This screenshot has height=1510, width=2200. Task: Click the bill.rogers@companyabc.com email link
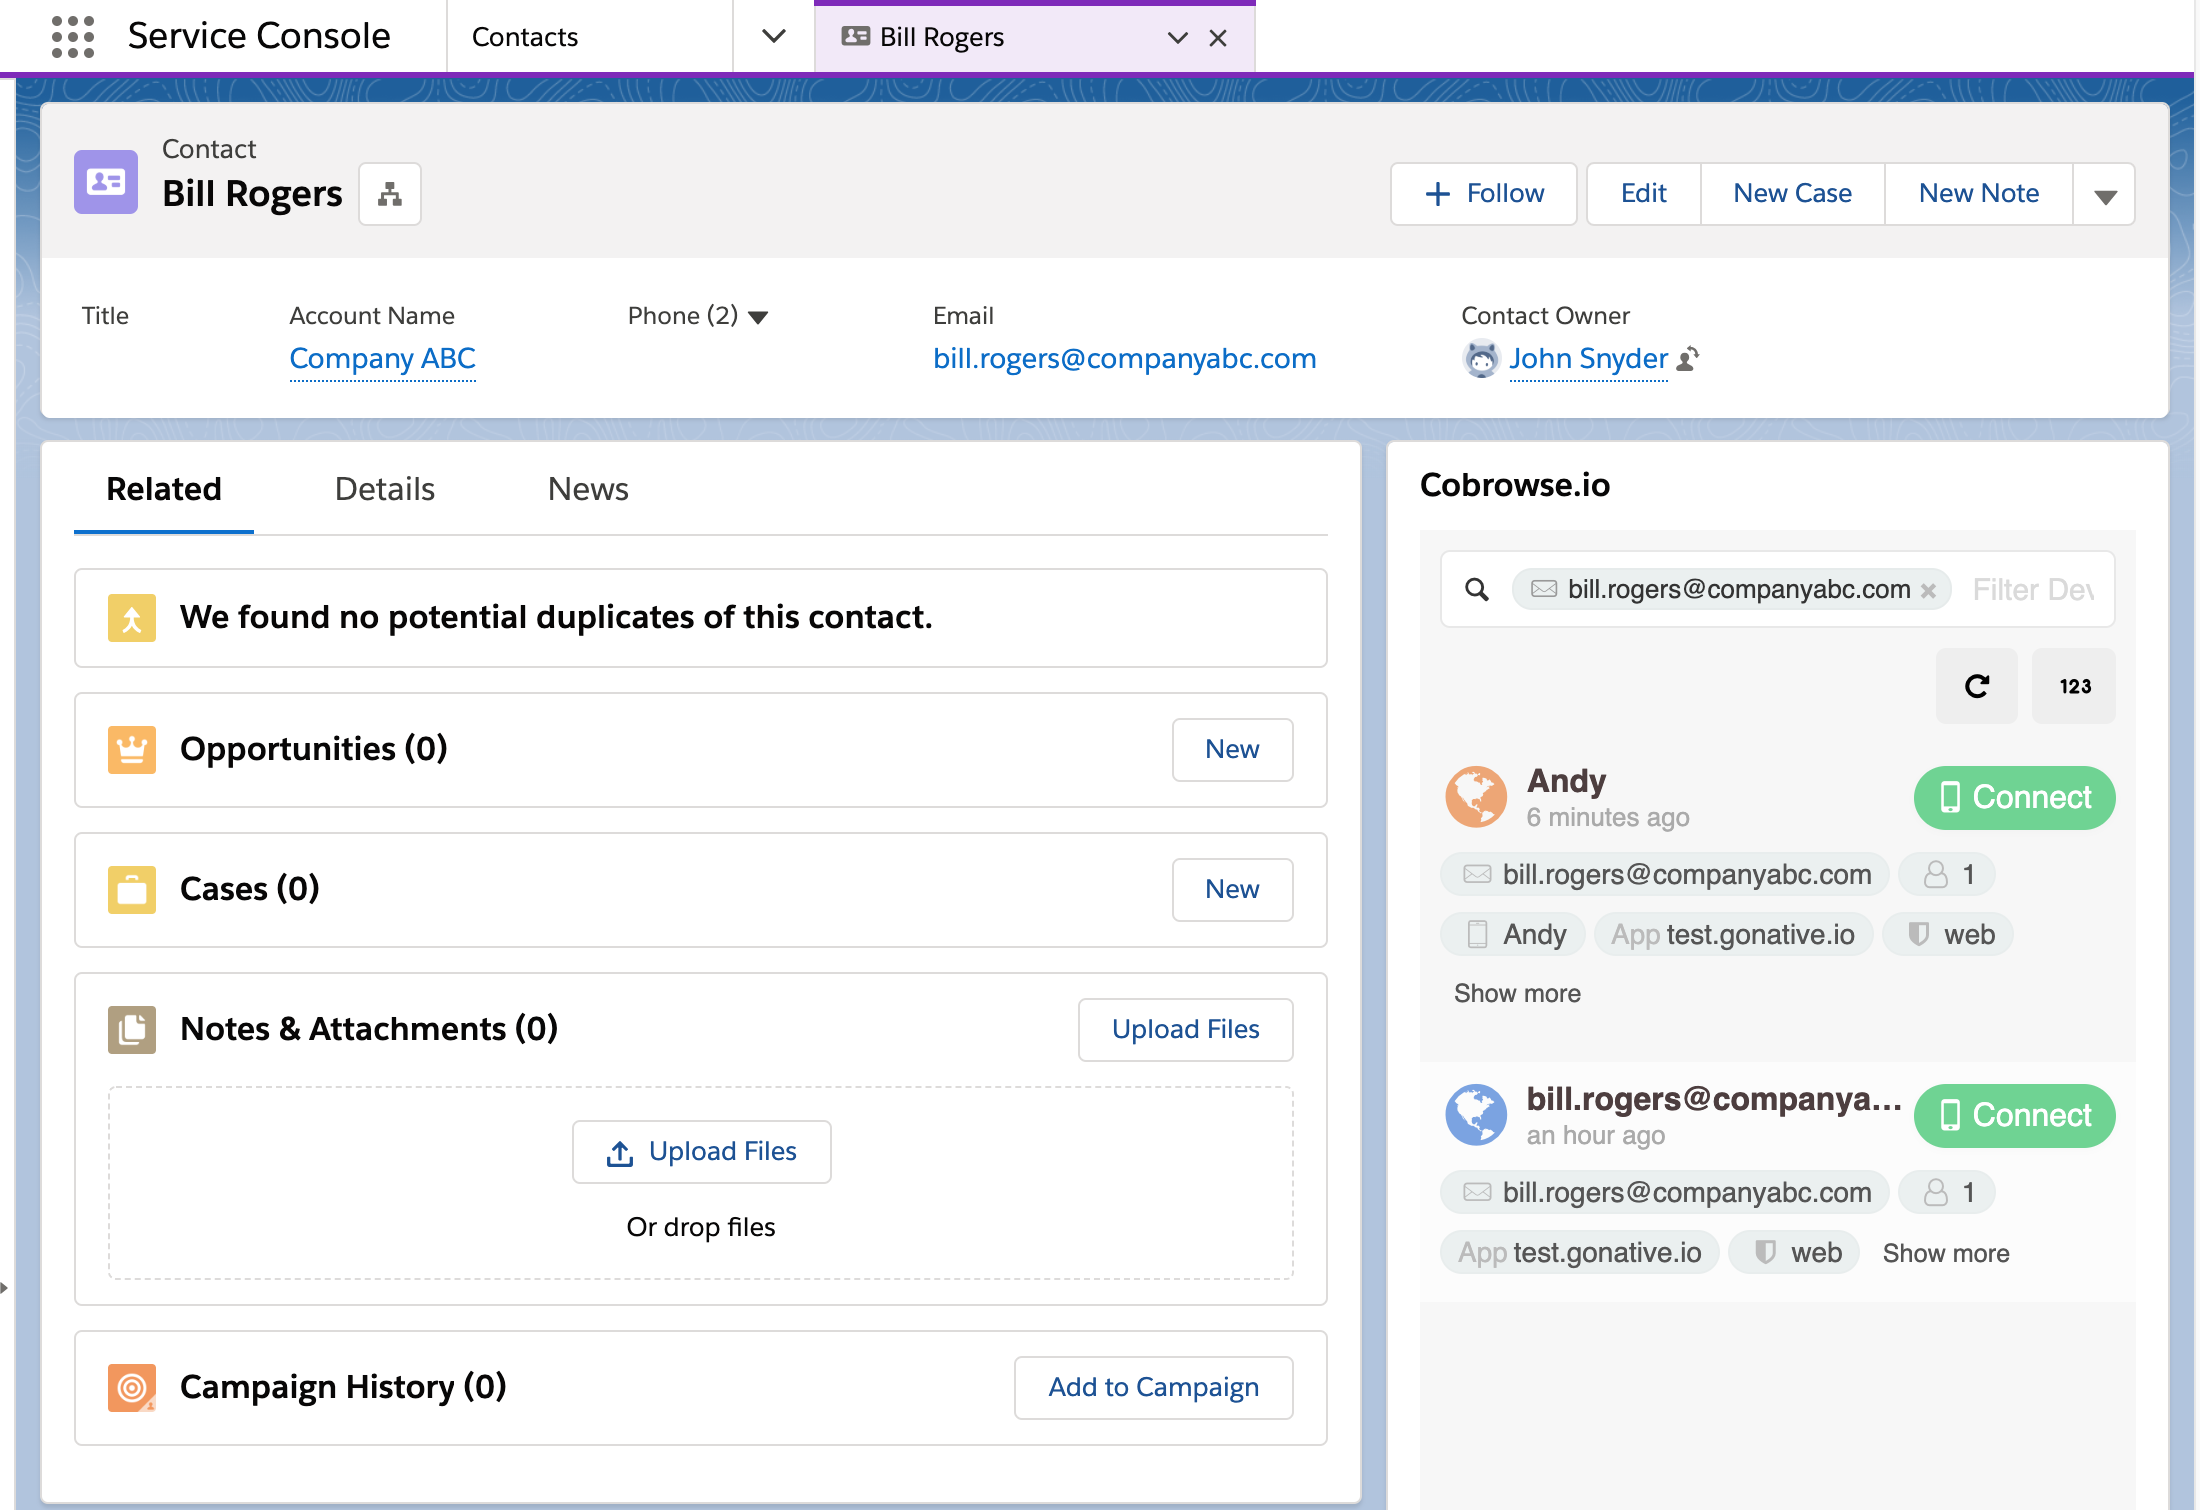[x=1125, y=358]
